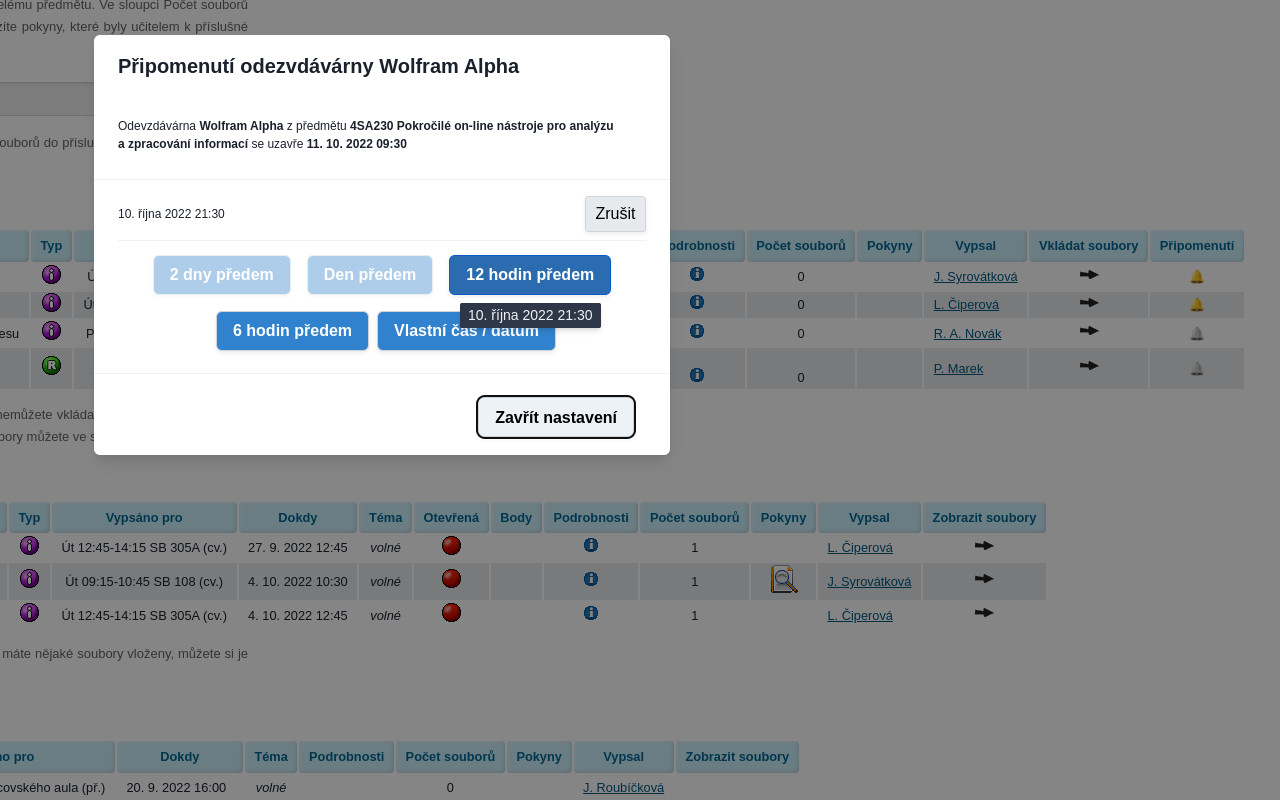Viewport: 1280px width, 800px height.
Task: Open the magnifier instructions icon in the Pokyny column
Action: pyautogui.click(x=784, y=579)
